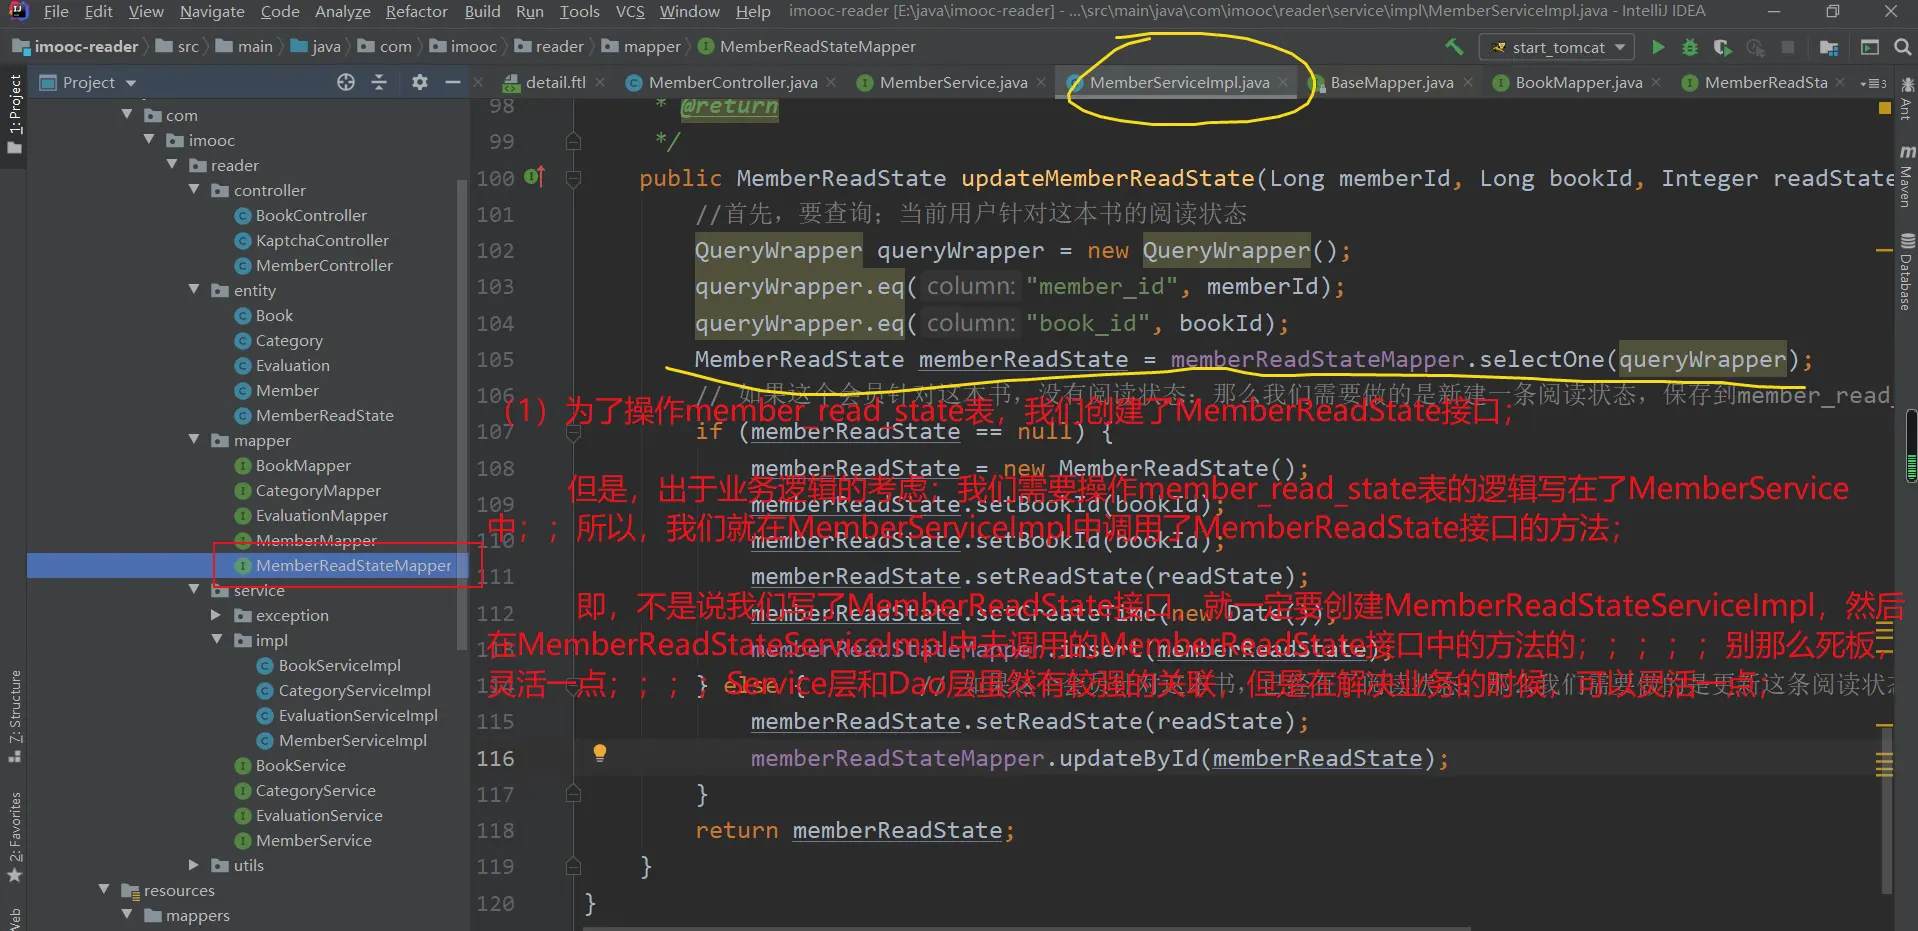Toggle the Structure tool window stripe
This screenshot has width=1918, height=931.
pos(14,715)
